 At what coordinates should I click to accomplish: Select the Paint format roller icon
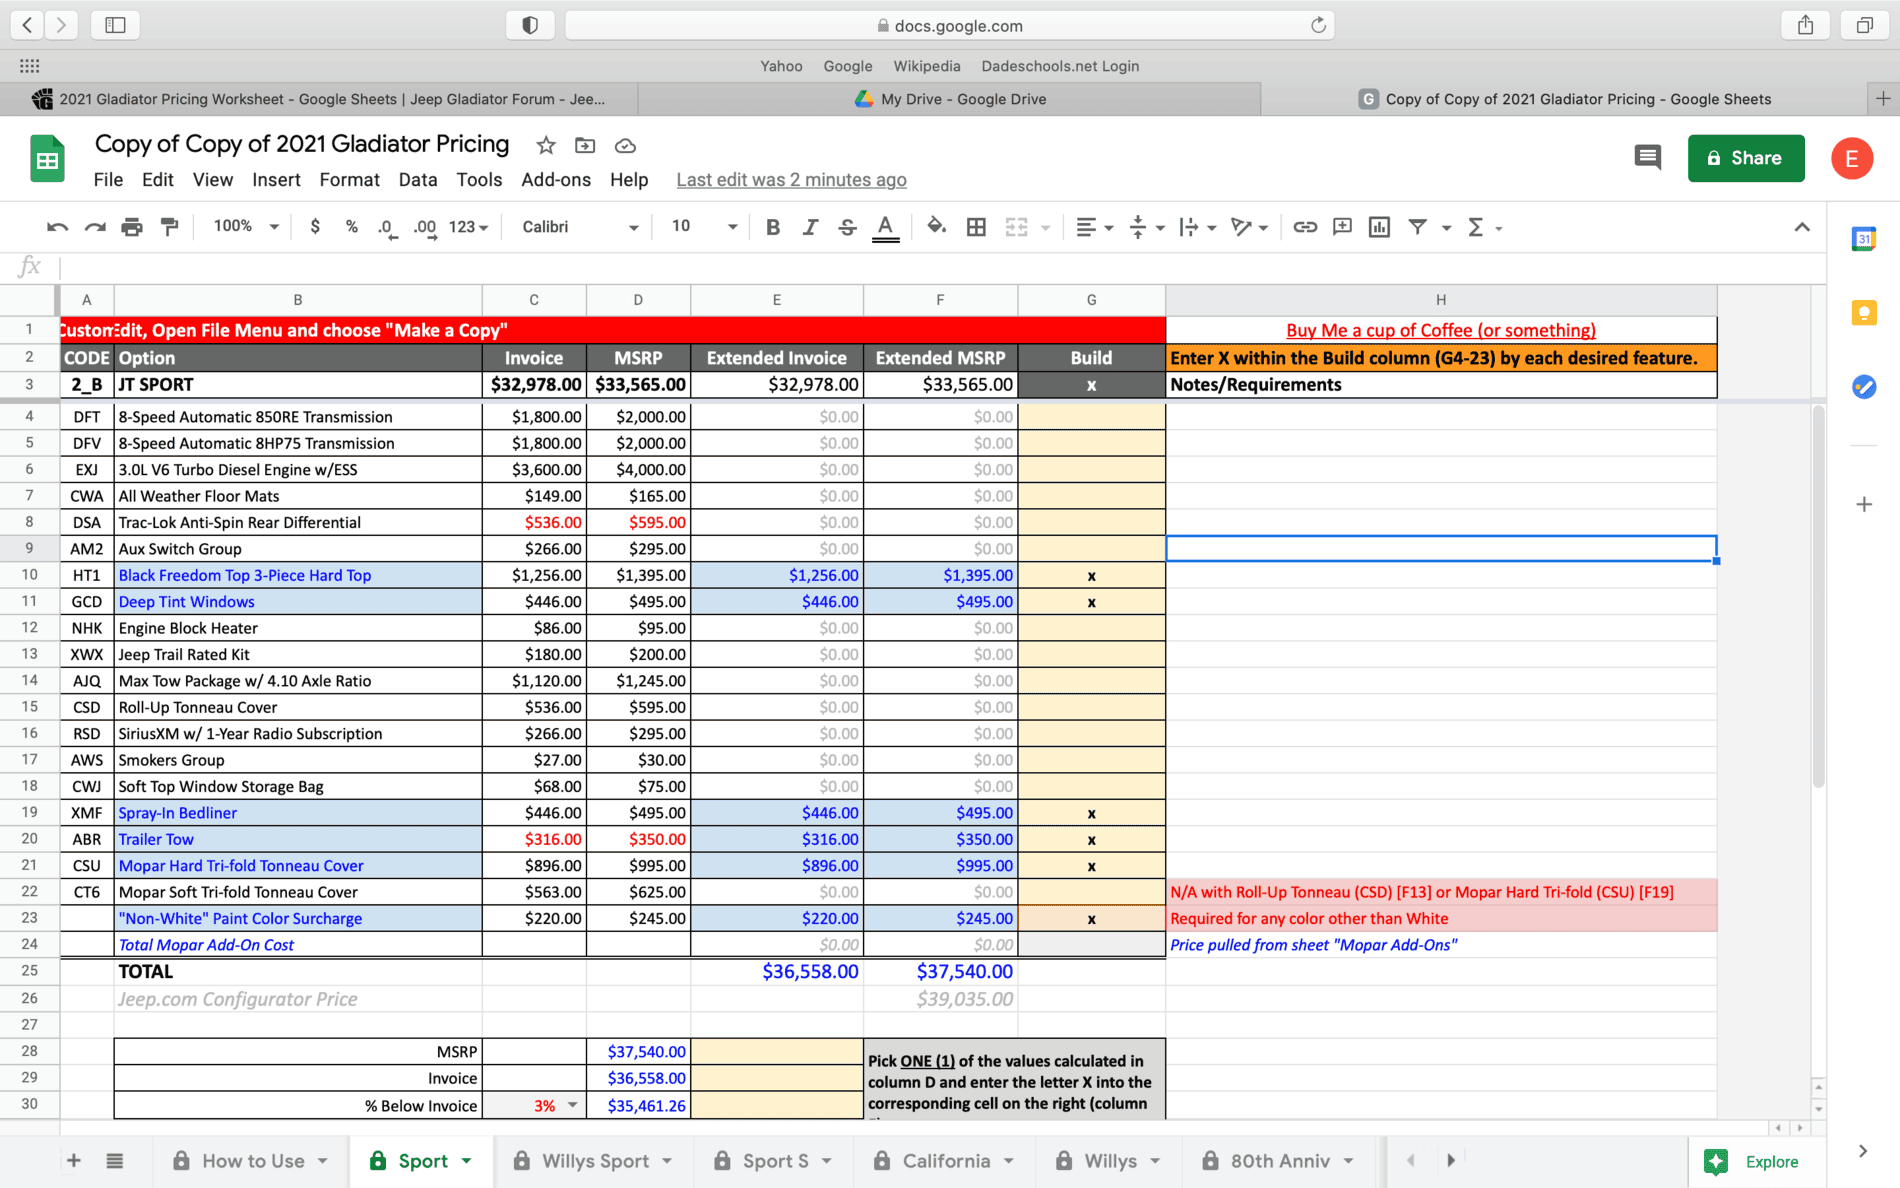(170, 227)
